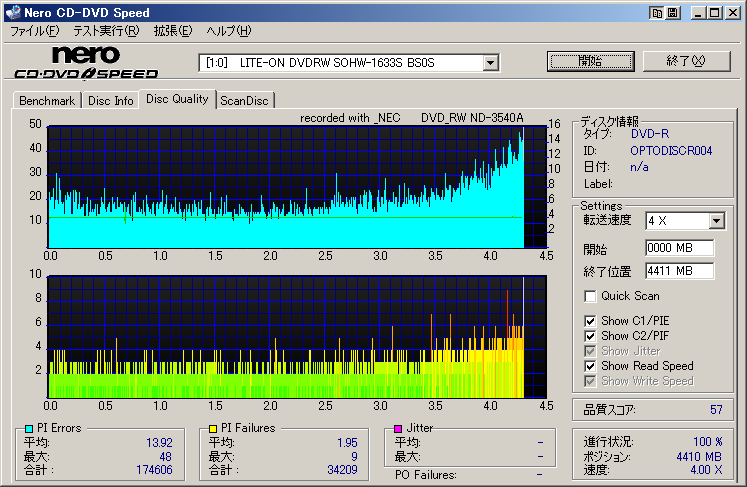Open the 拡張(E) menu

click(x=172, y=31)
